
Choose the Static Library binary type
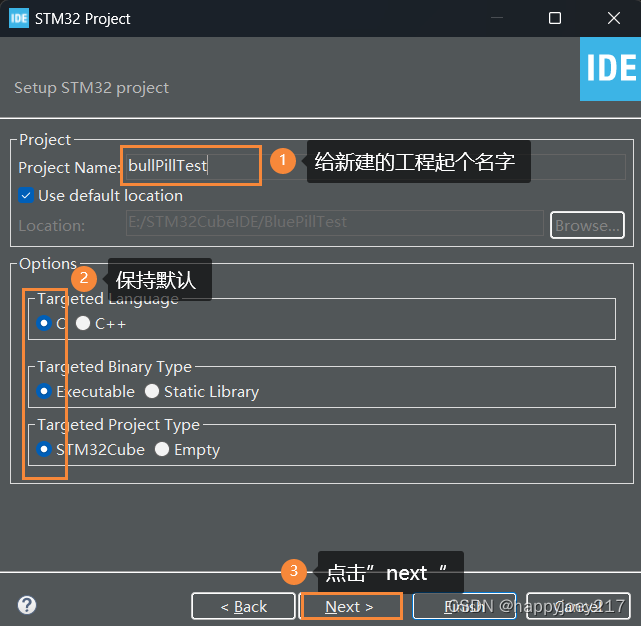[x=152, y=391]
